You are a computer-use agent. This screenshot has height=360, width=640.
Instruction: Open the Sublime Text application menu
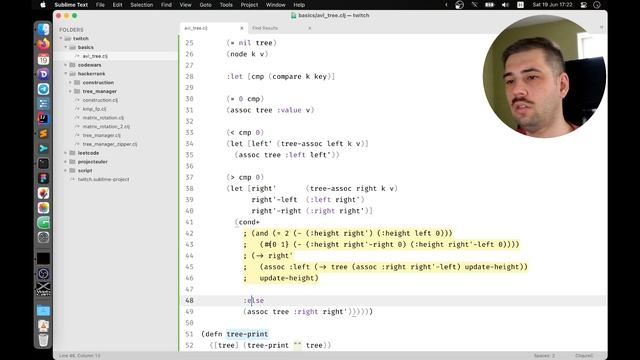tap(71, 5)
